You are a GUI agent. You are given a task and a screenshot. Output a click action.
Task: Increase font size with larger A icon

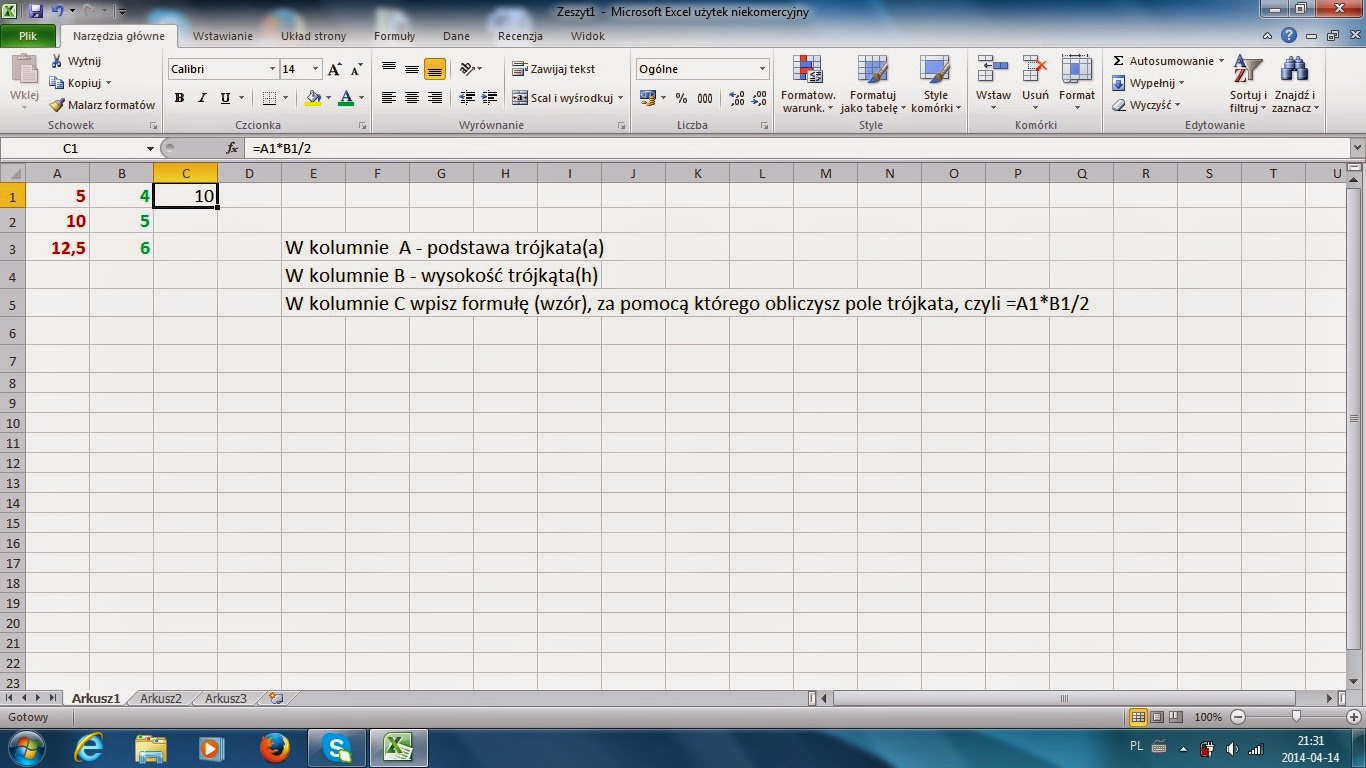(x=335, y=69)
